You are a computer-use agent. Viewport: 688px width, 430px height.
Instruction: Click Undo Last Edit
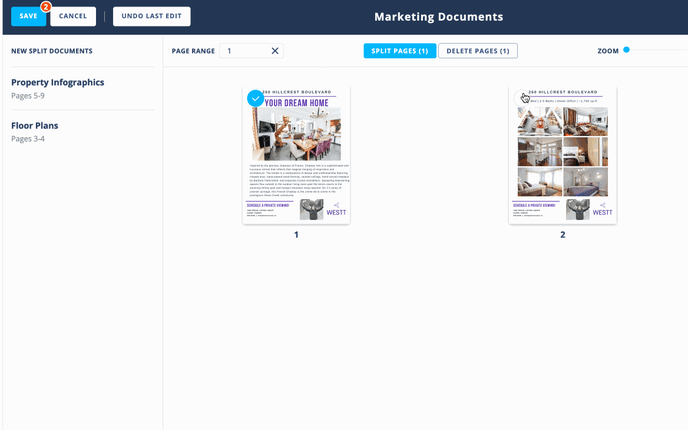(150, 16)
